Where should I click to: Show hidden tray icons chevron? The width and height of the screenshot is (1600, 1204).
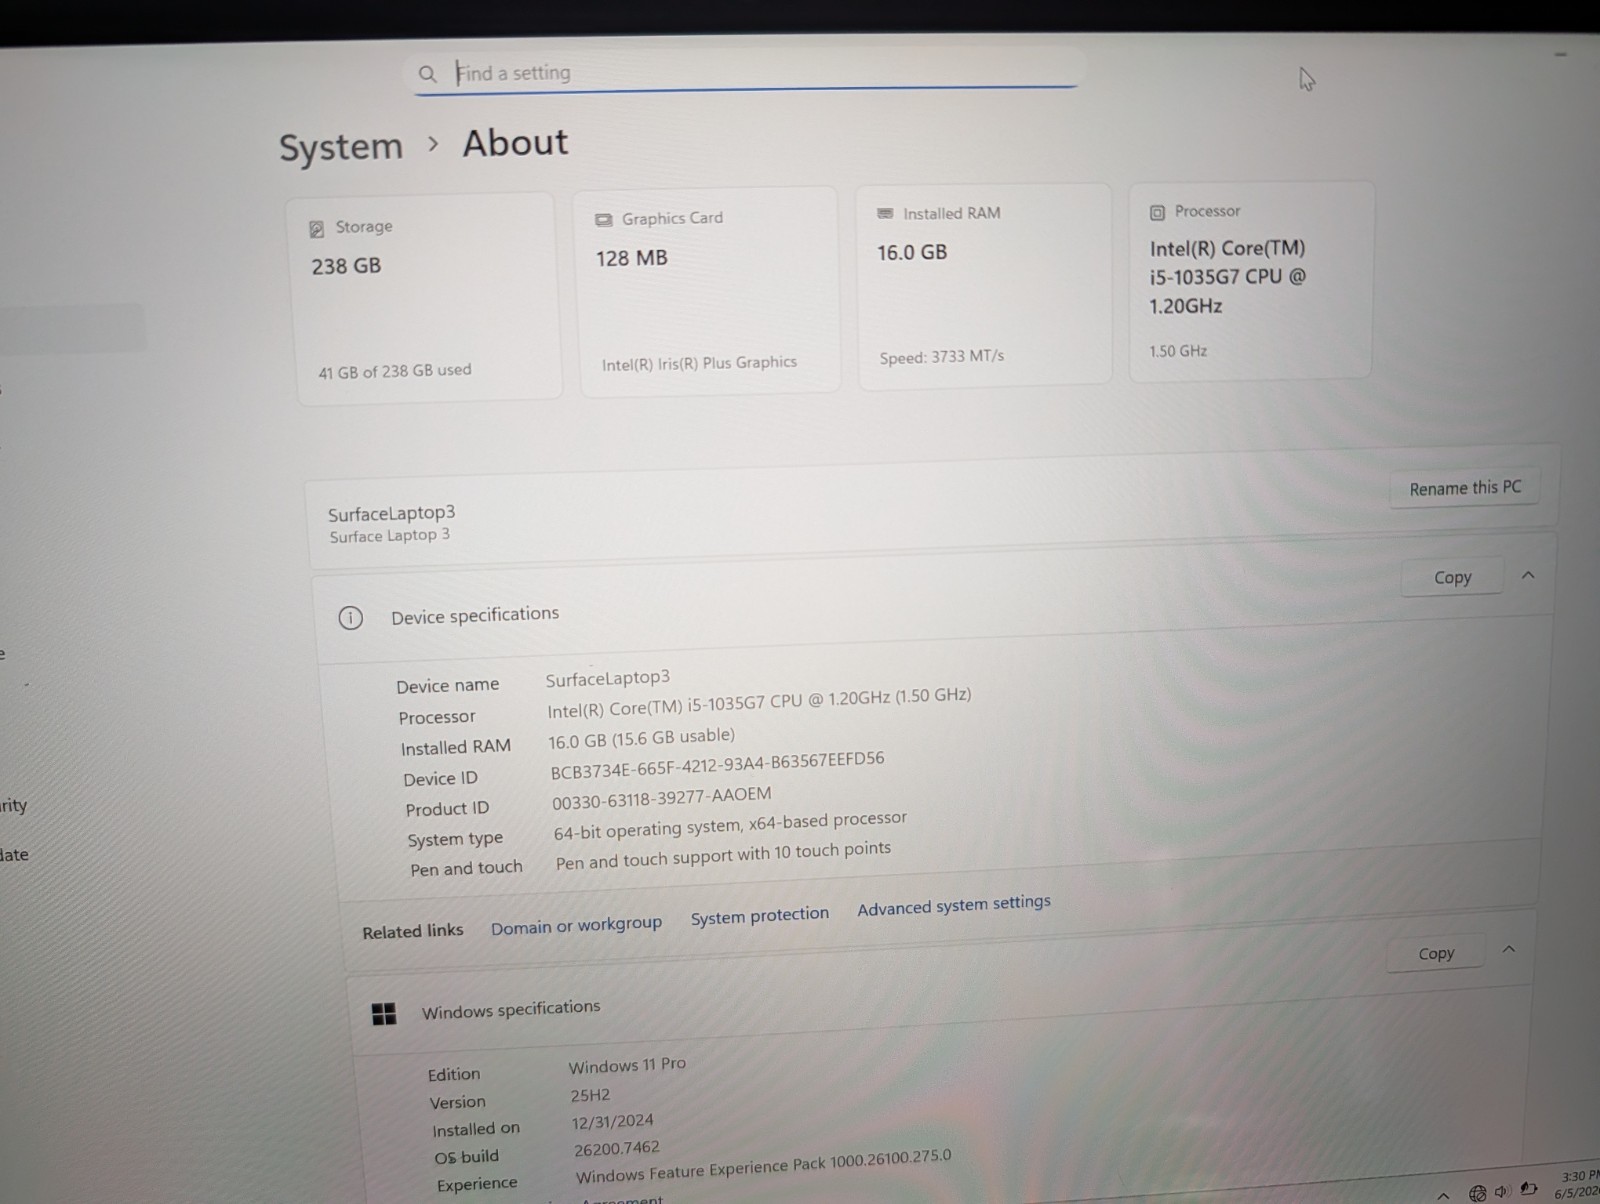point(1442,1195)
